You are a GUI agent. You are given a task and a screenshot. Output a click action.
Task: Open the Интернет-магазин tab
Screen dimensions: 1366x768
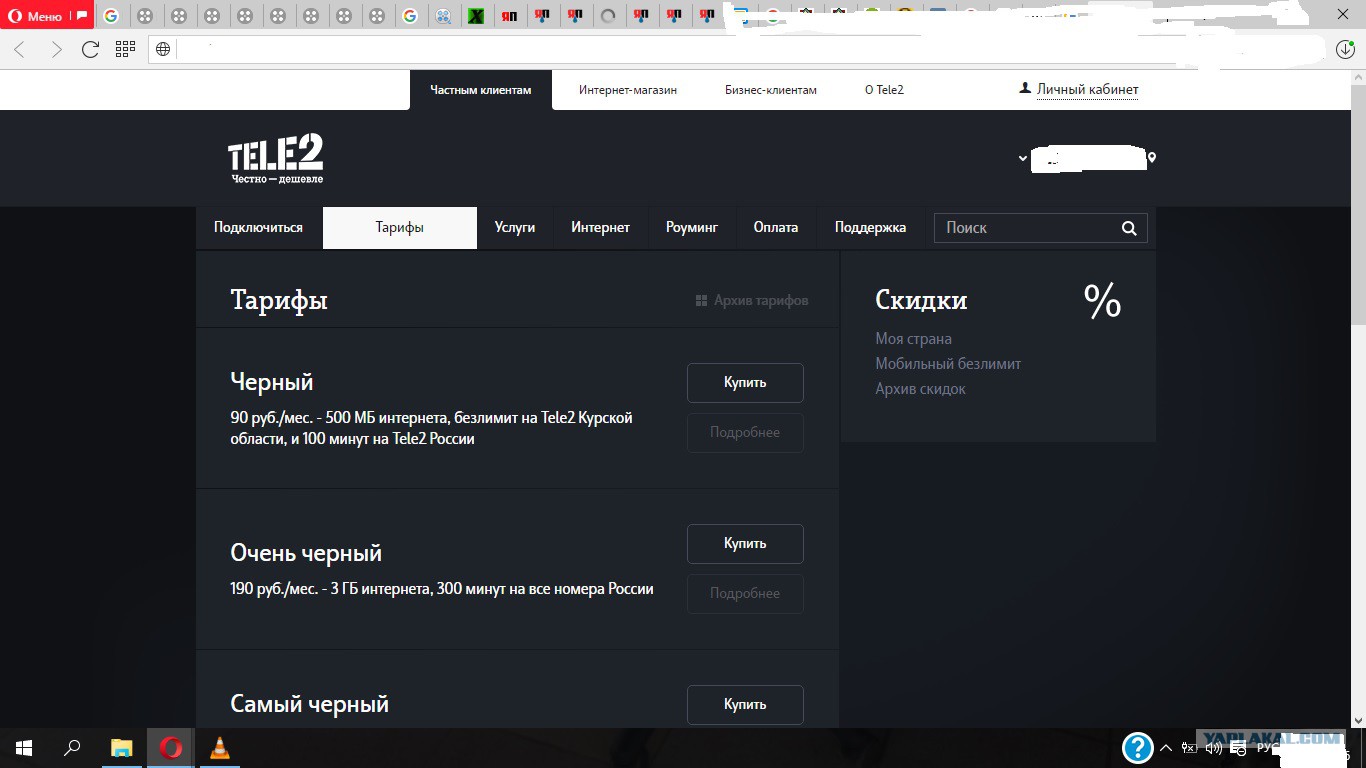[628, 90]
